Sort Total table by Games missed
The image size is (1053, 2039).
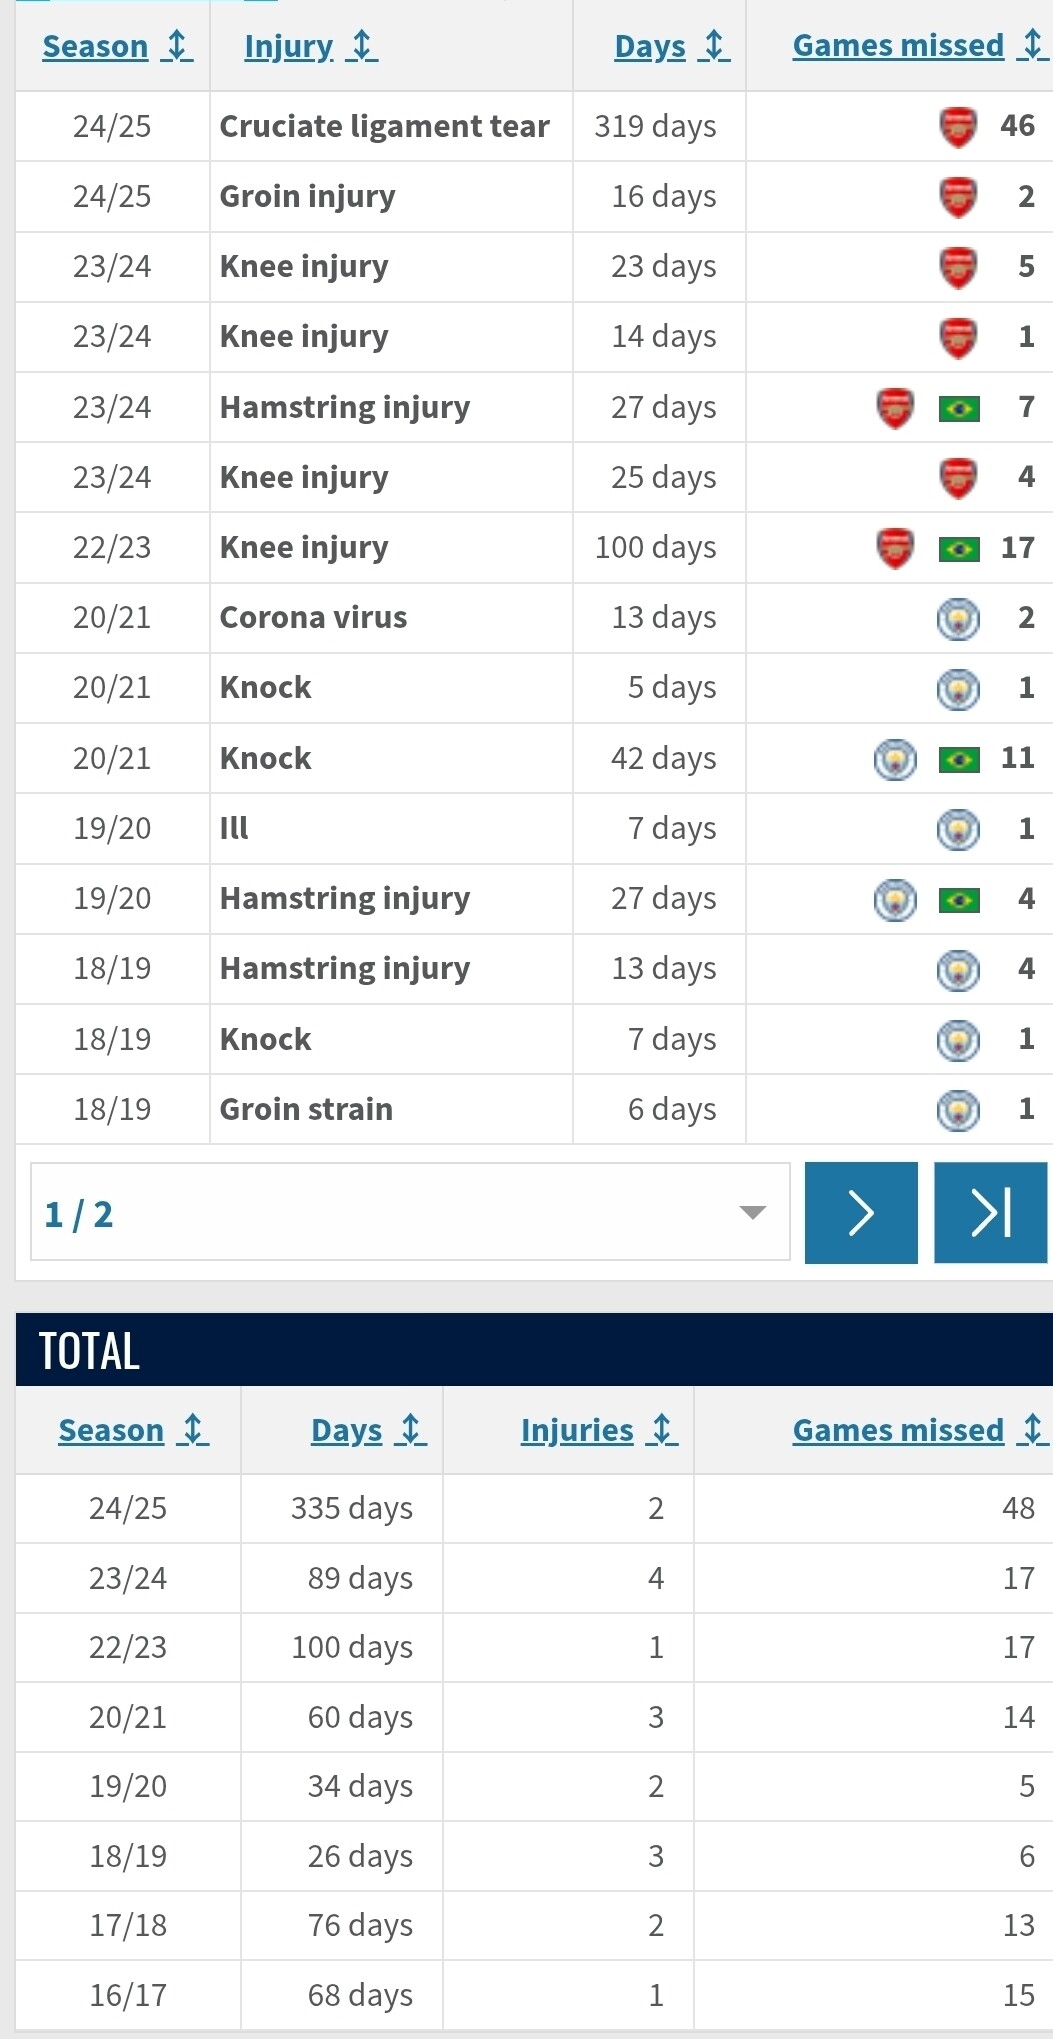point(919,1430)
